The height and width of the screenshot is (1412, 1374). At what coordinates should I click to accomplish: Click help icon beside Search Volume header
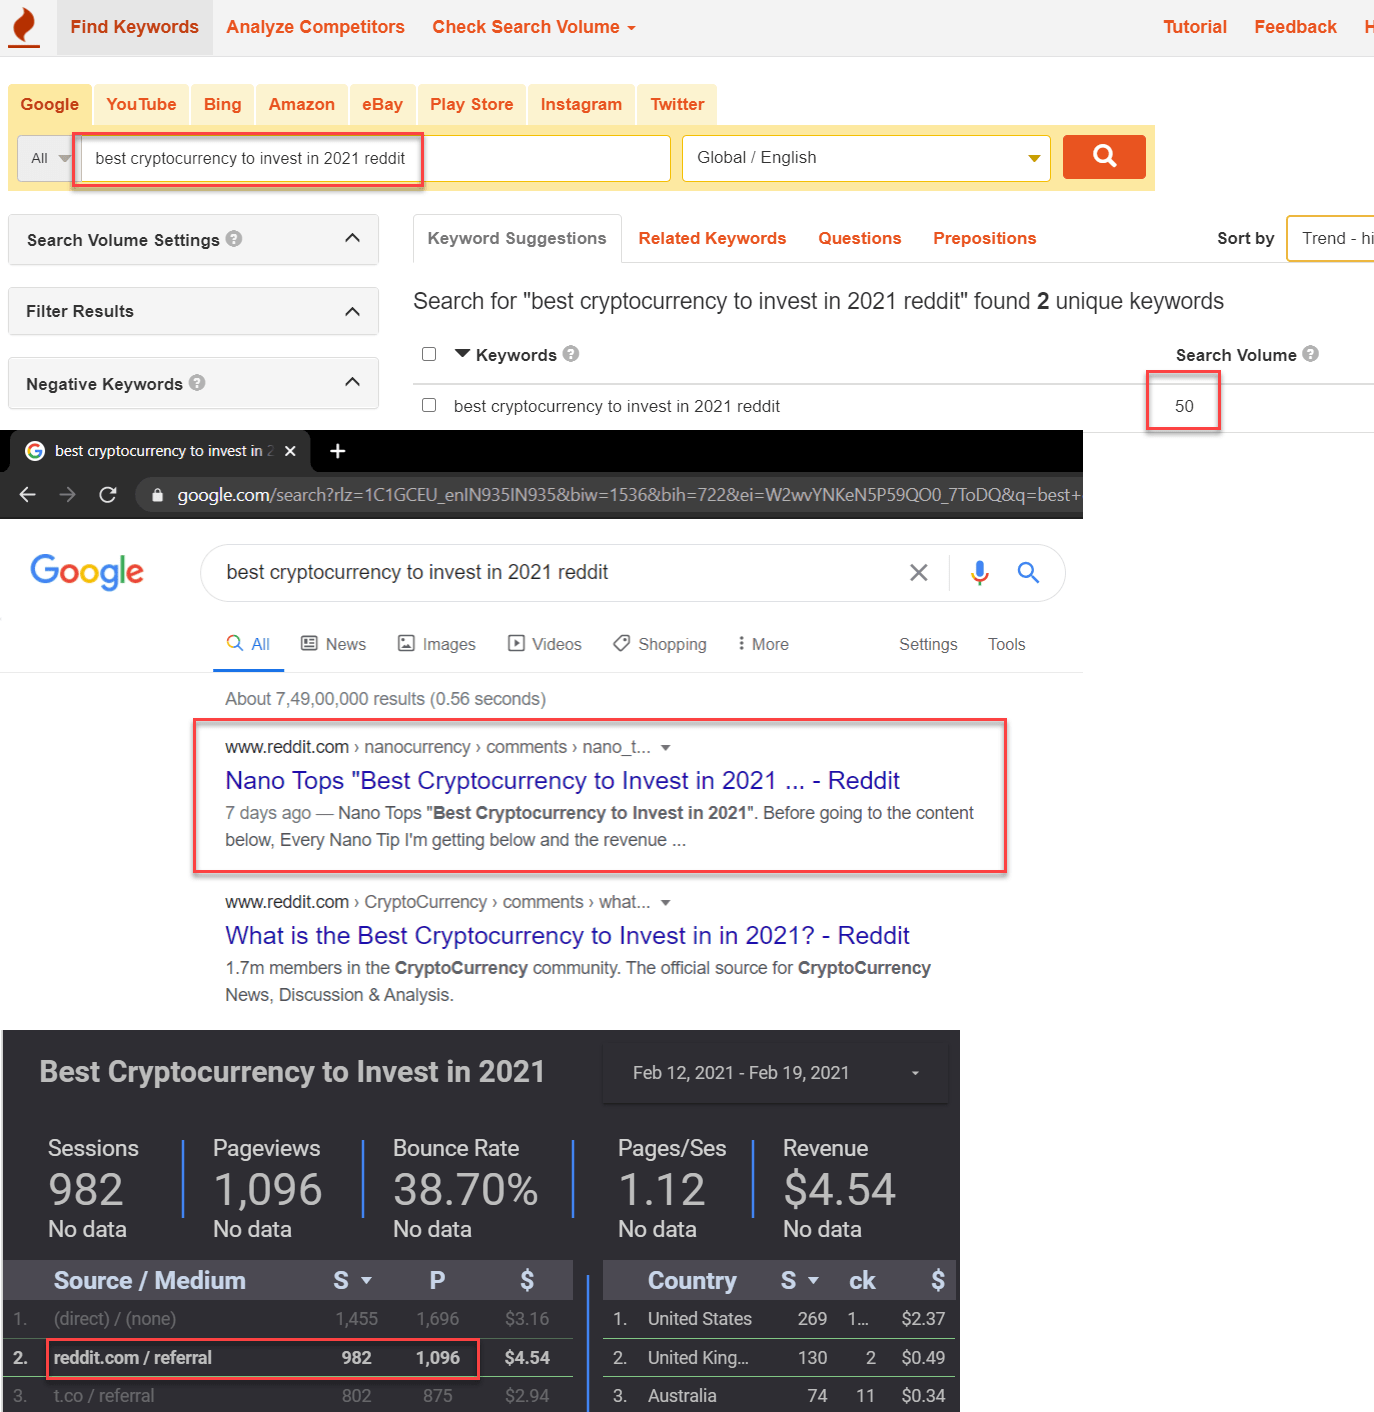(1311, 354)
